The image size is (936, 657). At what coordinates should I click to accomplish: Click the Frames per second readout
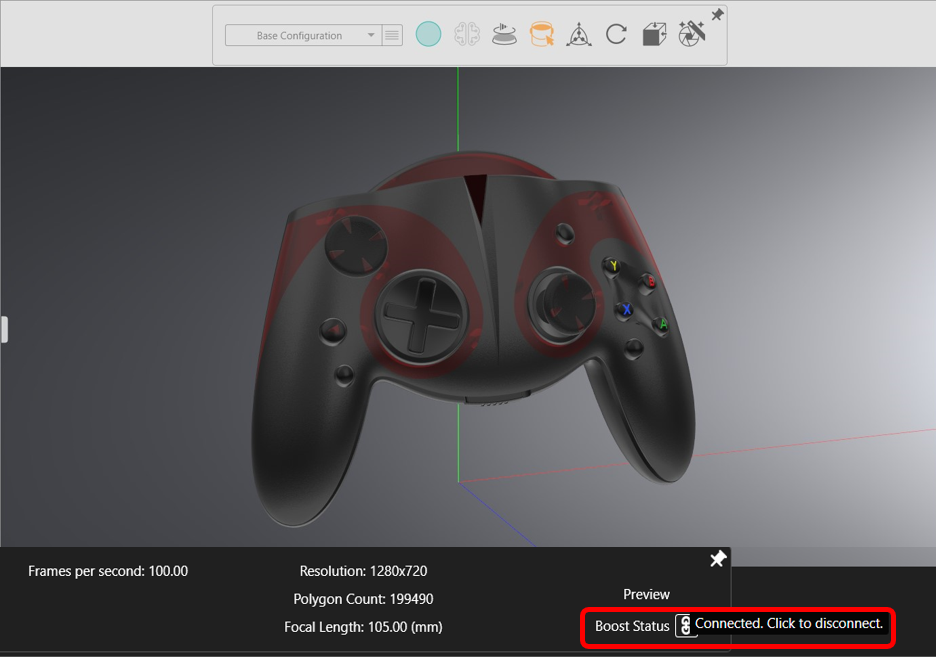click(108, 571)
